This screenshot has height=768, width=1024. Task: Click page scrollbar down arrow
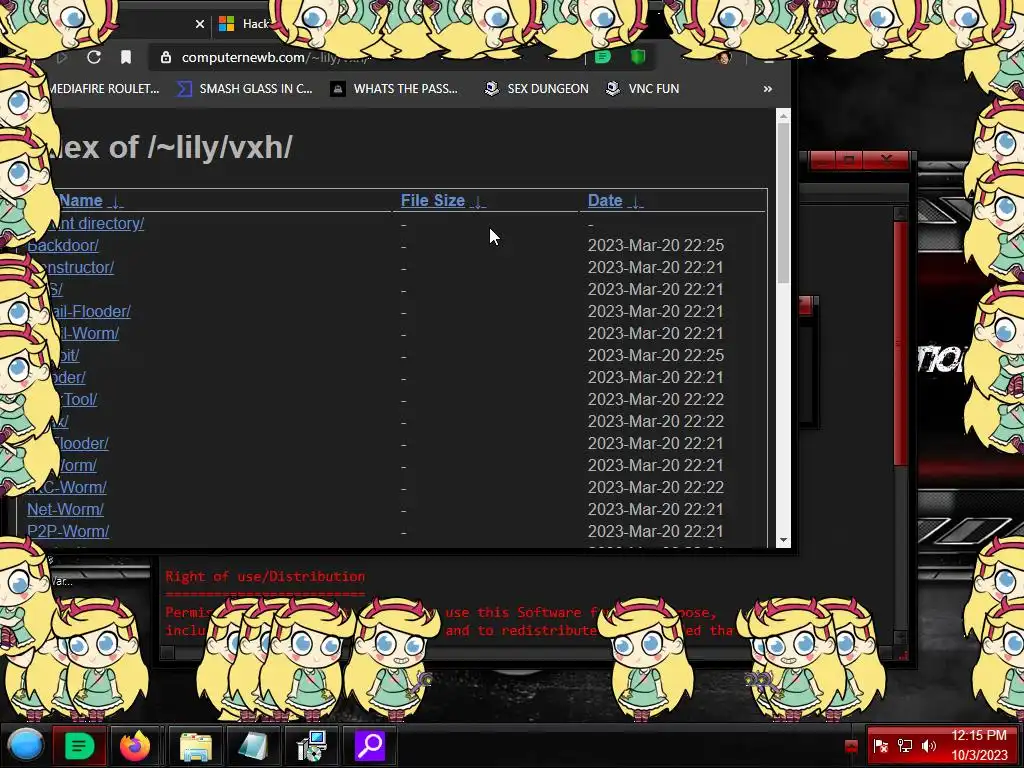coord(783,541)
